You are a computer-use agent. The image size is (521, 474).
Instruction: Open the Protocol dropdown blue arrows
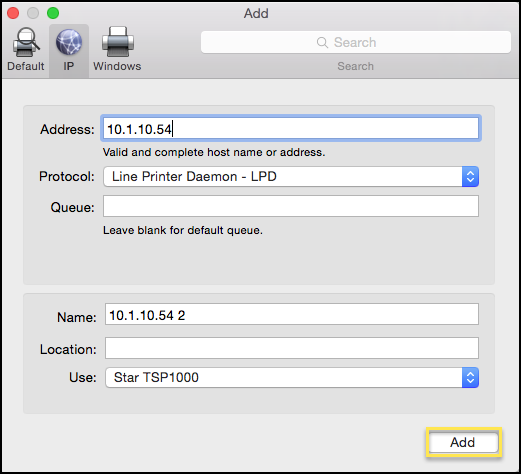470,177
